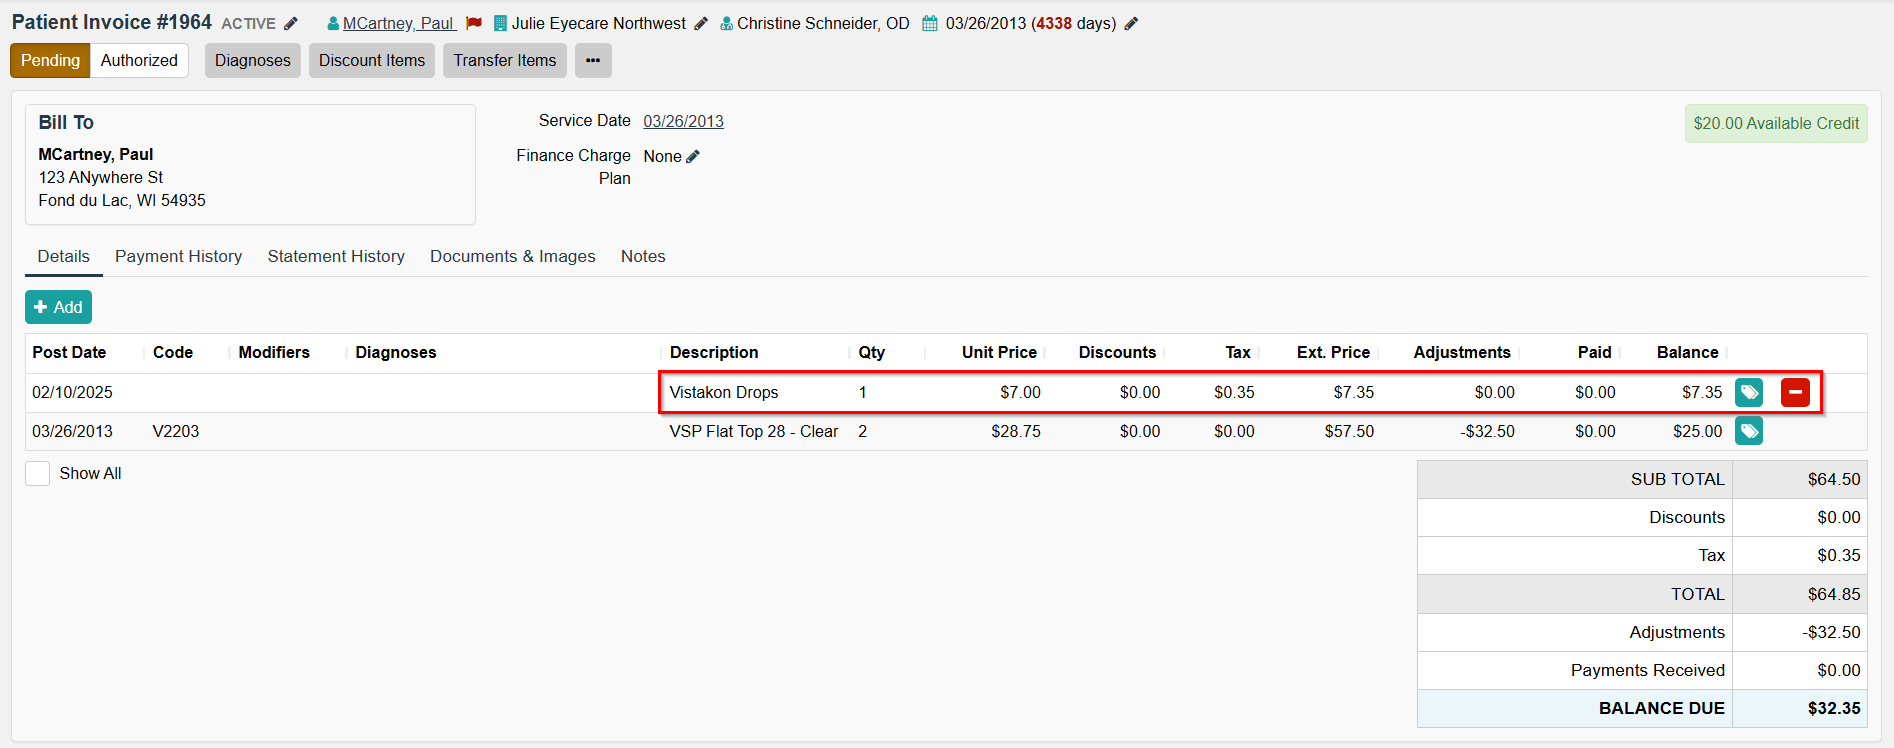Viewport: 1894px width, 748px height.
Task: Click the pencil icon next to ACTIVE status
Action: (x=291, y=24)
